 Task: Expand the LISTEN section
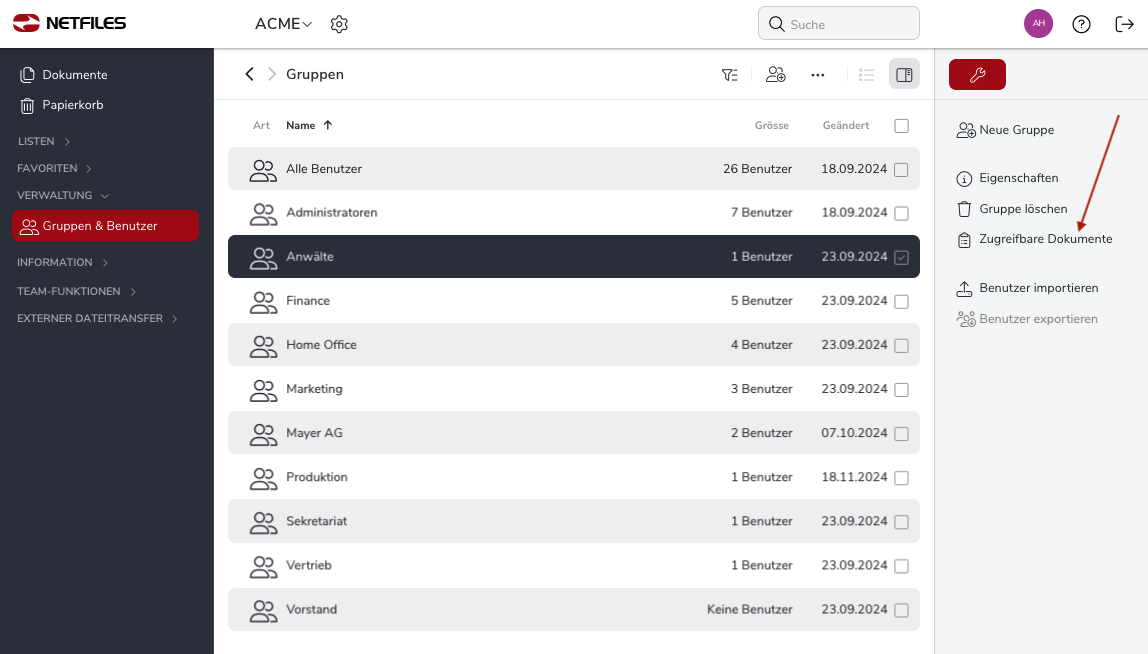pos(44,141)
